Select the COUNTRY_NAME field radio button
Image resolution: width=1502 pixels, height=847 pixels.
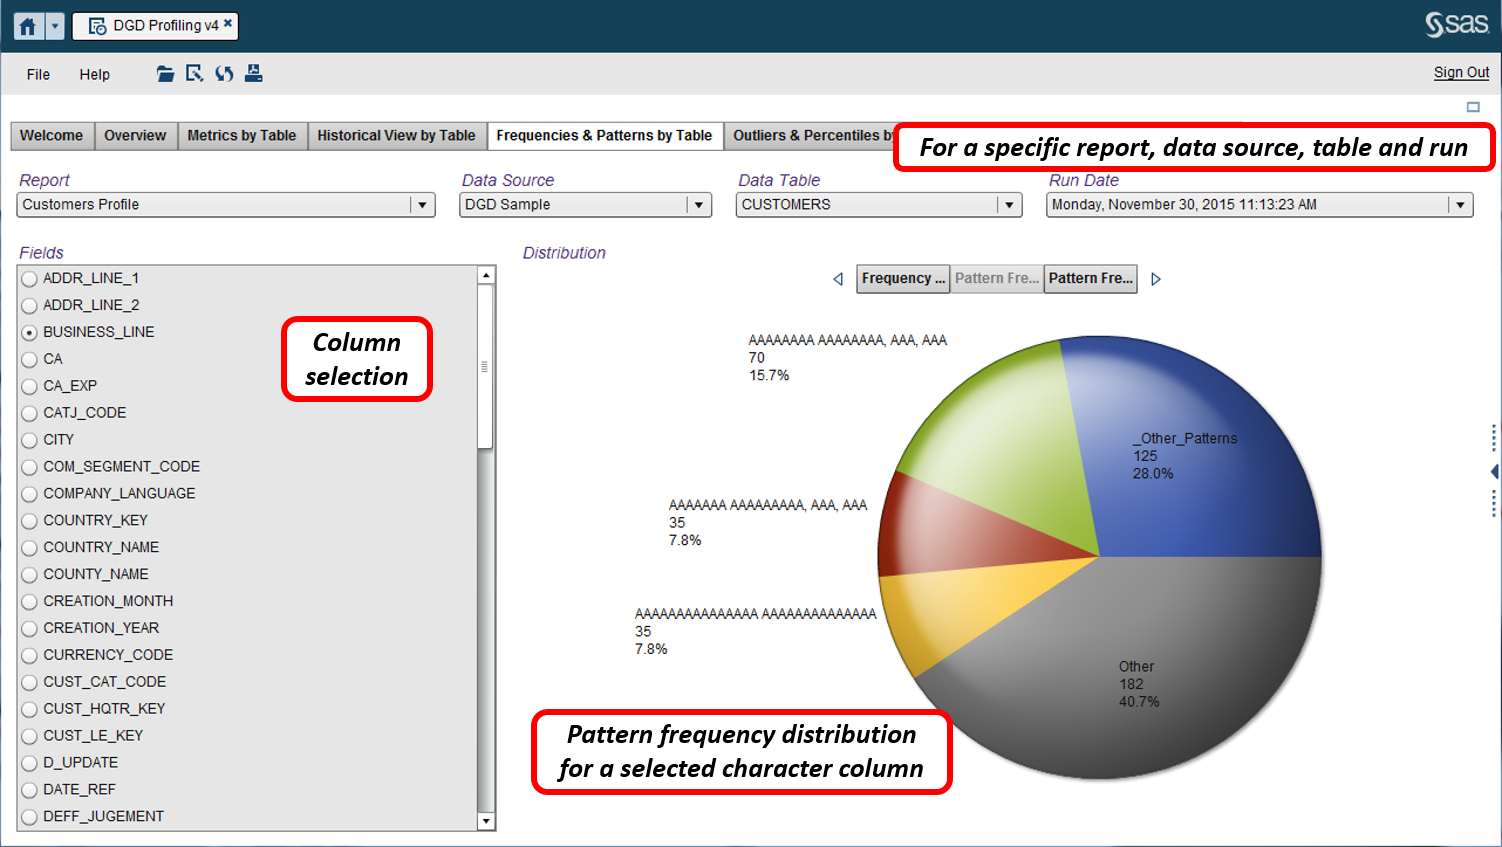(x=29, y=547)
